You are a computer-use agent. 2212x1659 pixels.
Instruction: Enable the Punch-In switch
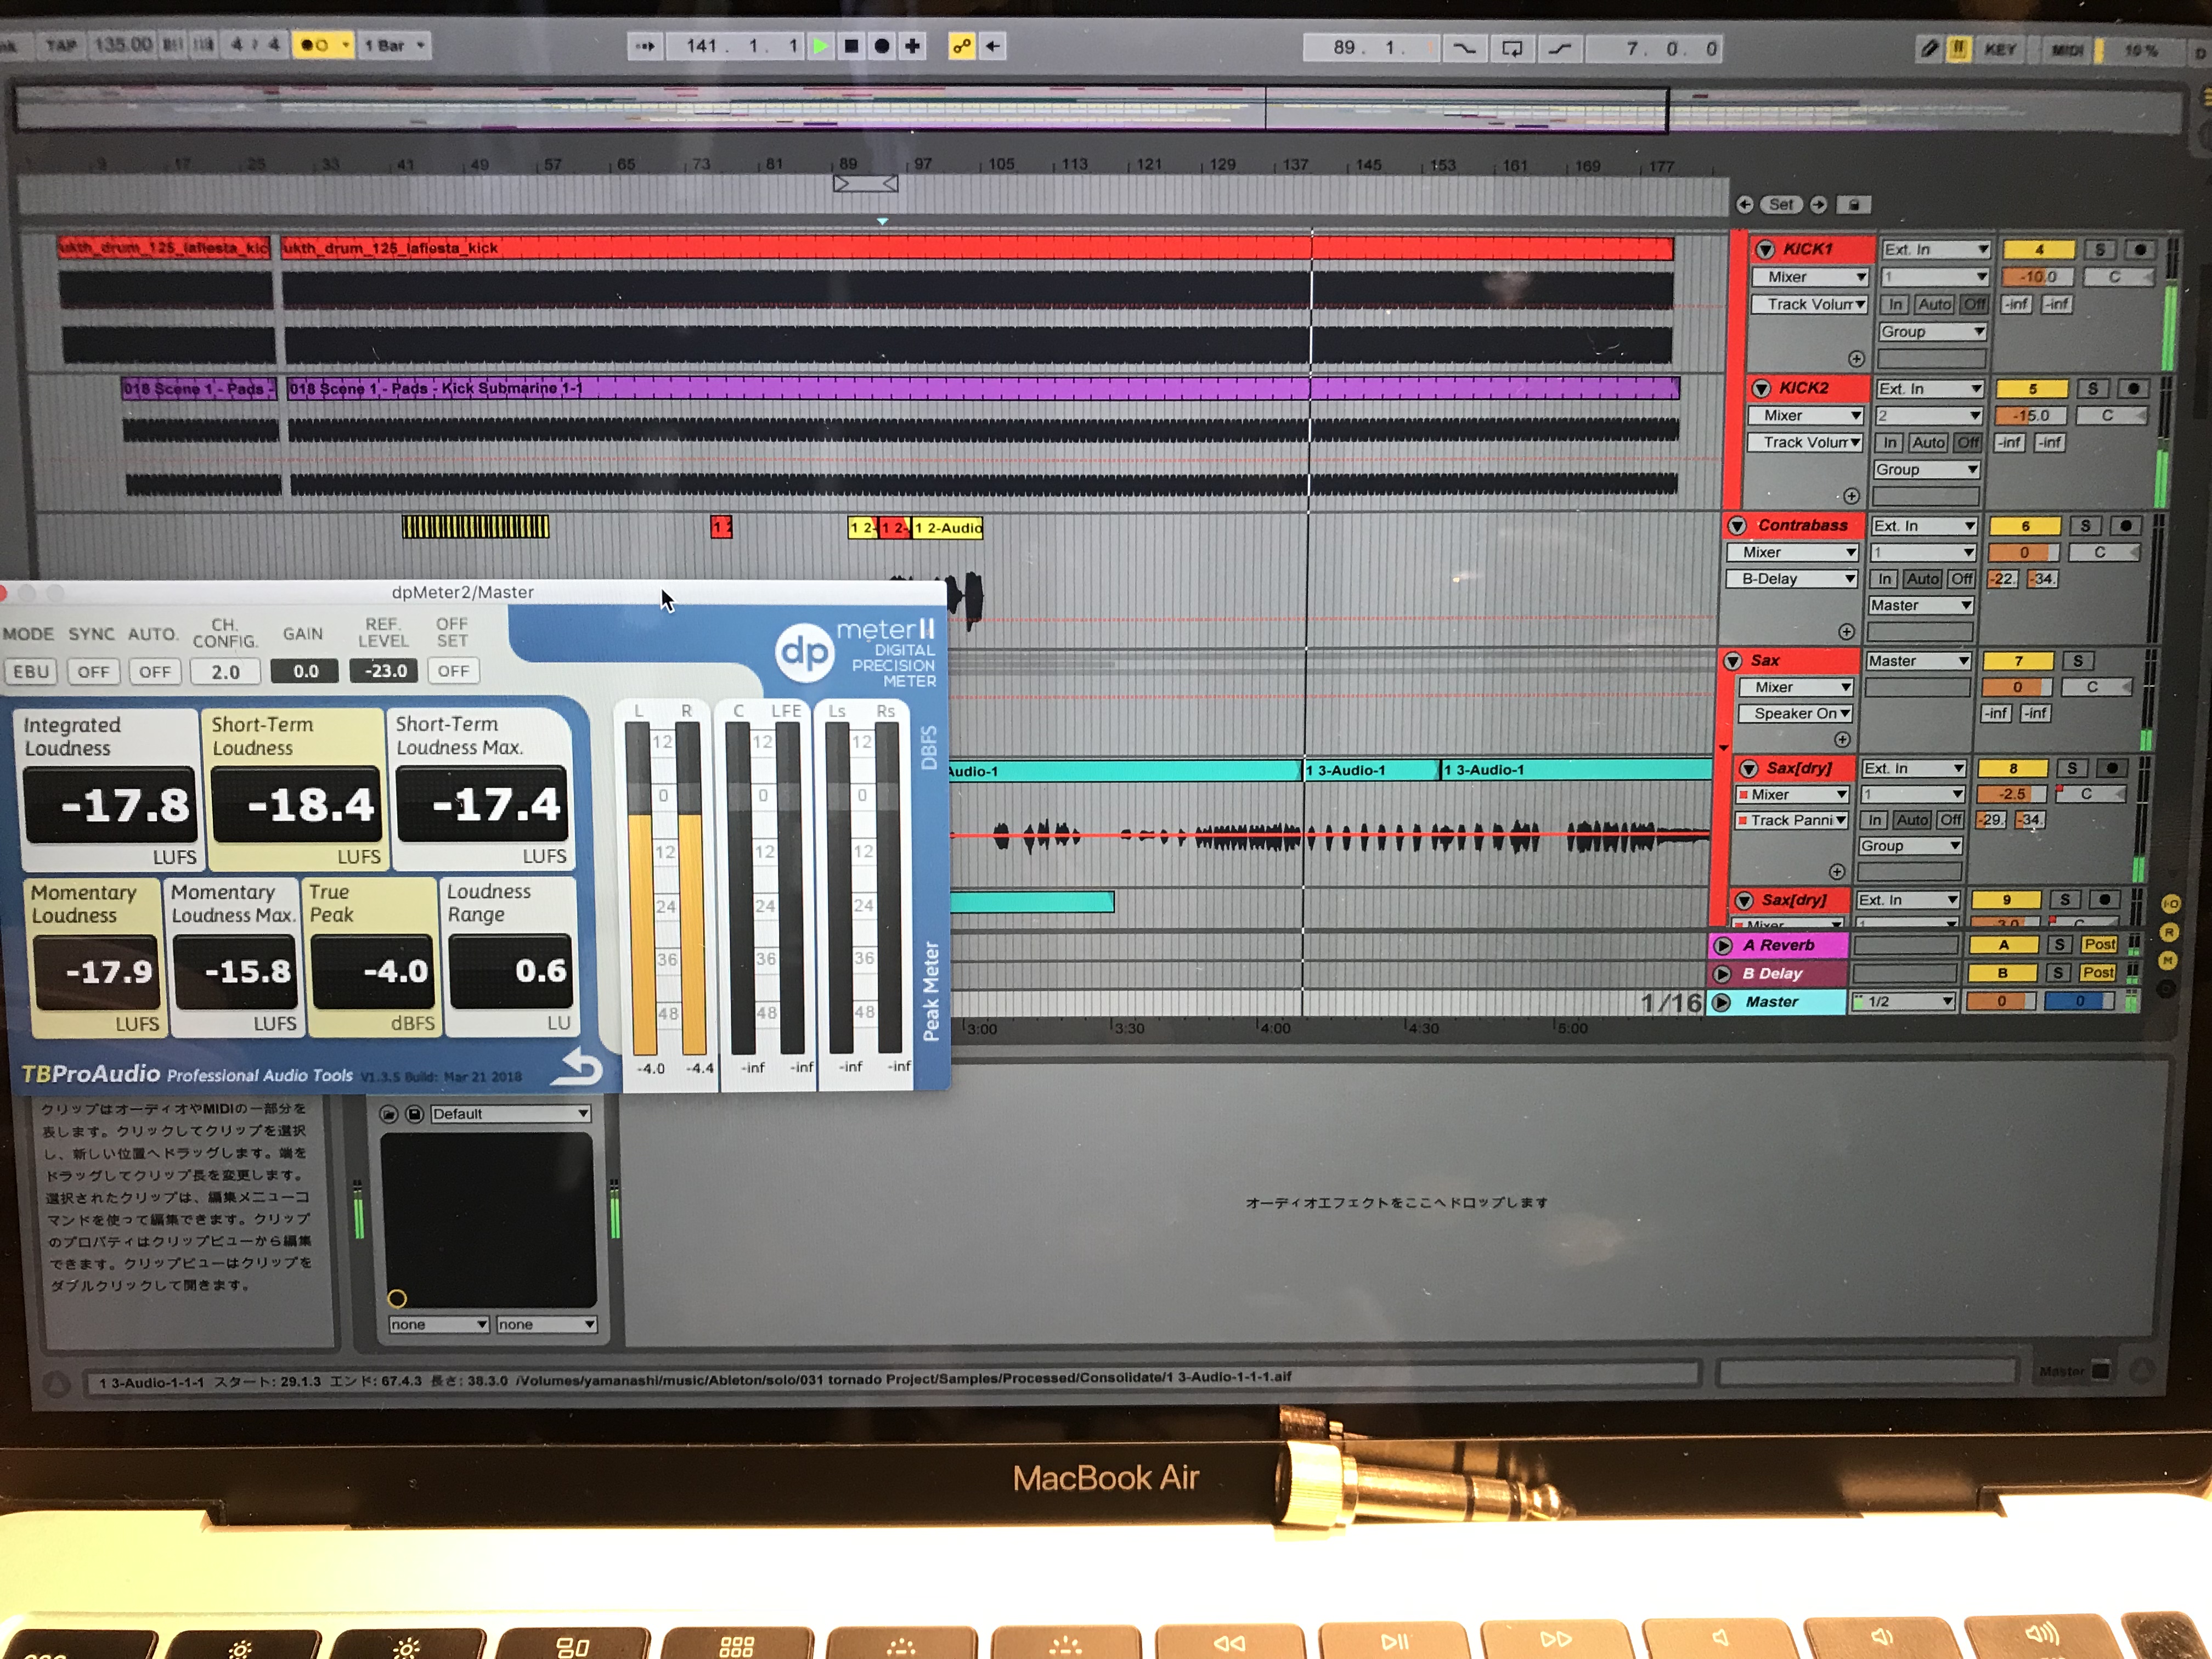[1464, 48]
